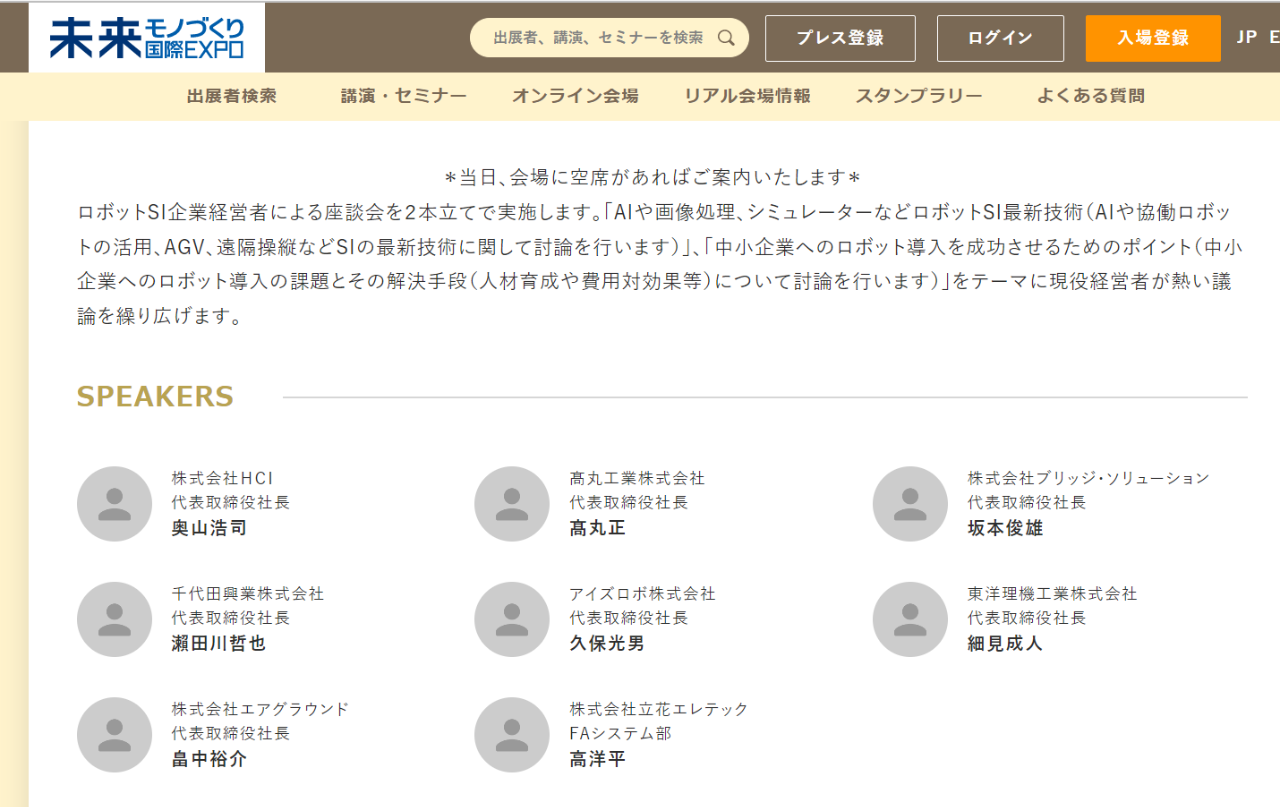Click company text 東洋理機工業株式会社
The height and width of the screenshot is (807, 1280).
(1052, 594)
